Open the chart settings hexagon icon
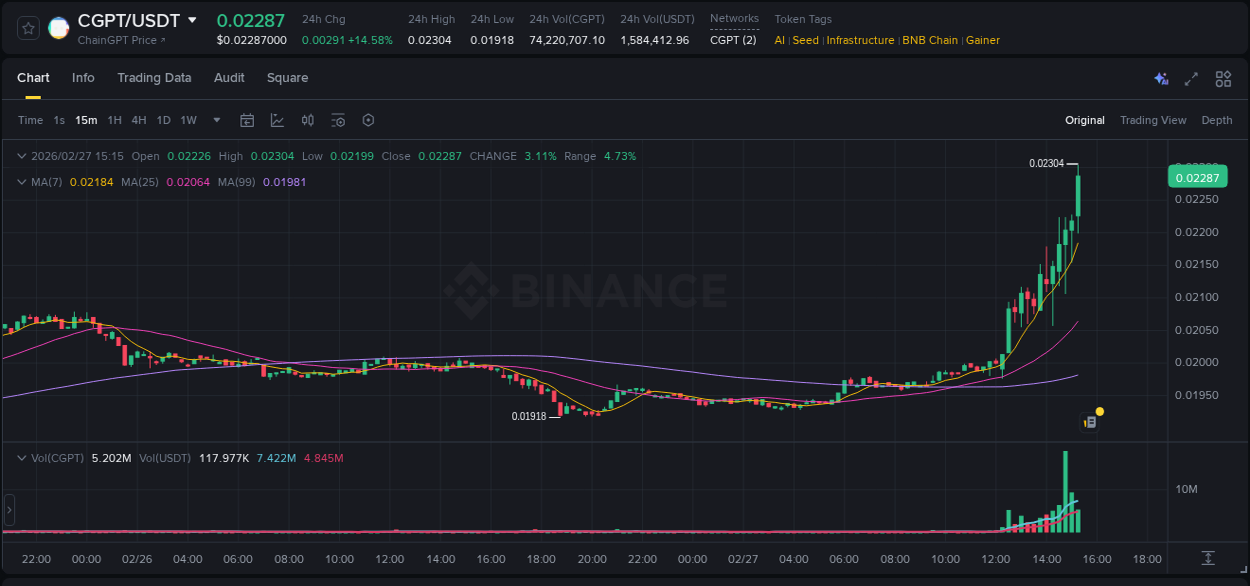Screen dimensions: 1250x586 [368, 119]
